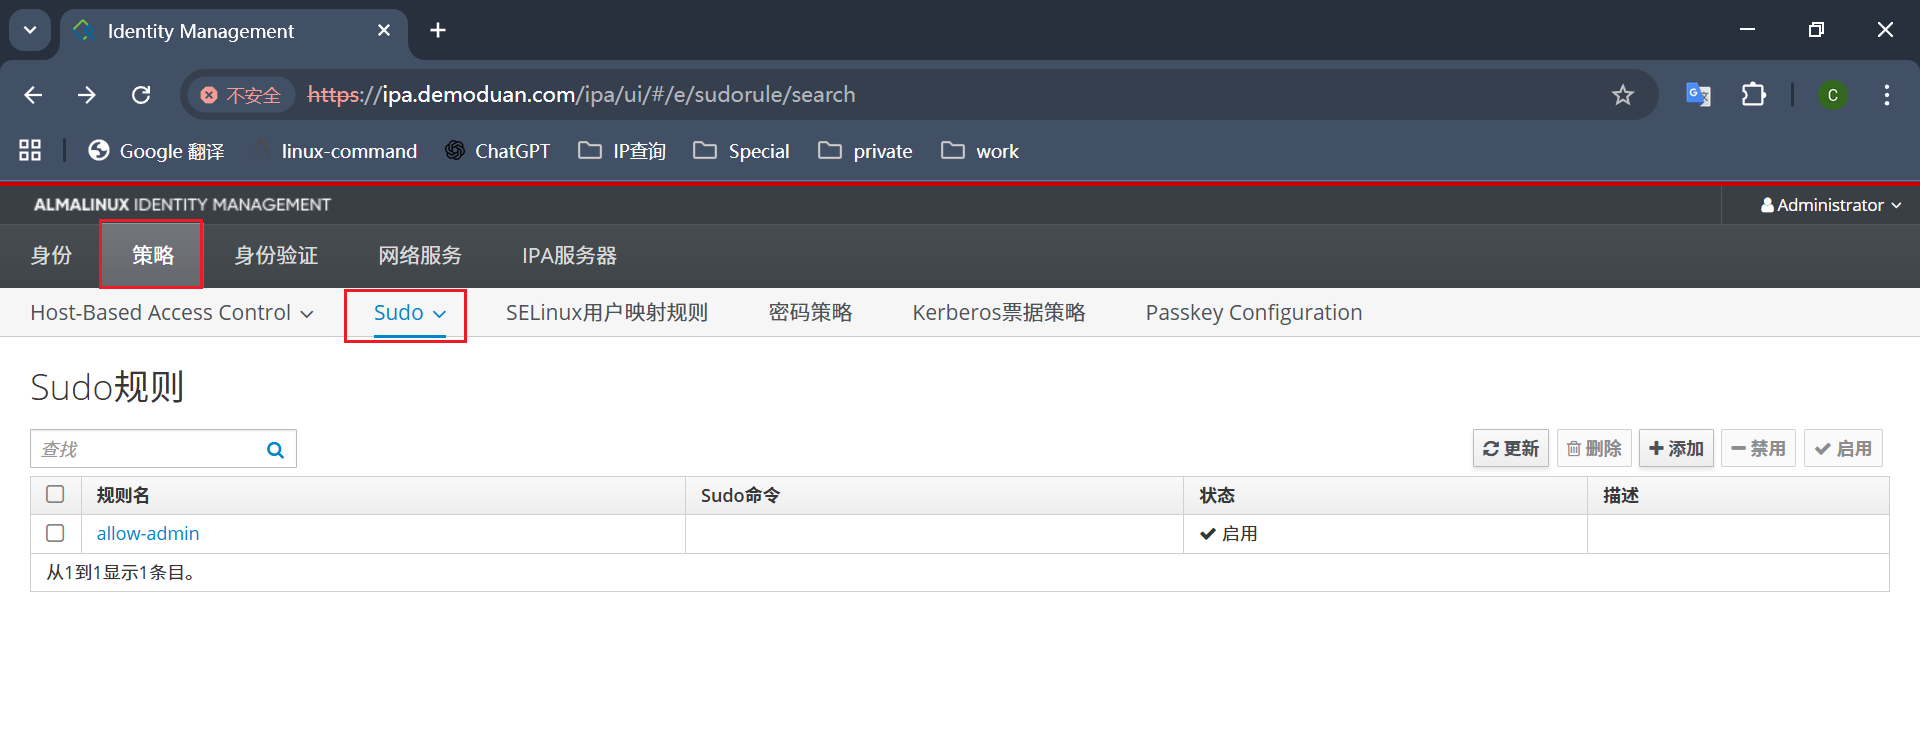Image resolution: width=1920 pixels, height=755 pixels.
Task: Open 密码策略 page
Action: tap(810, 313)
